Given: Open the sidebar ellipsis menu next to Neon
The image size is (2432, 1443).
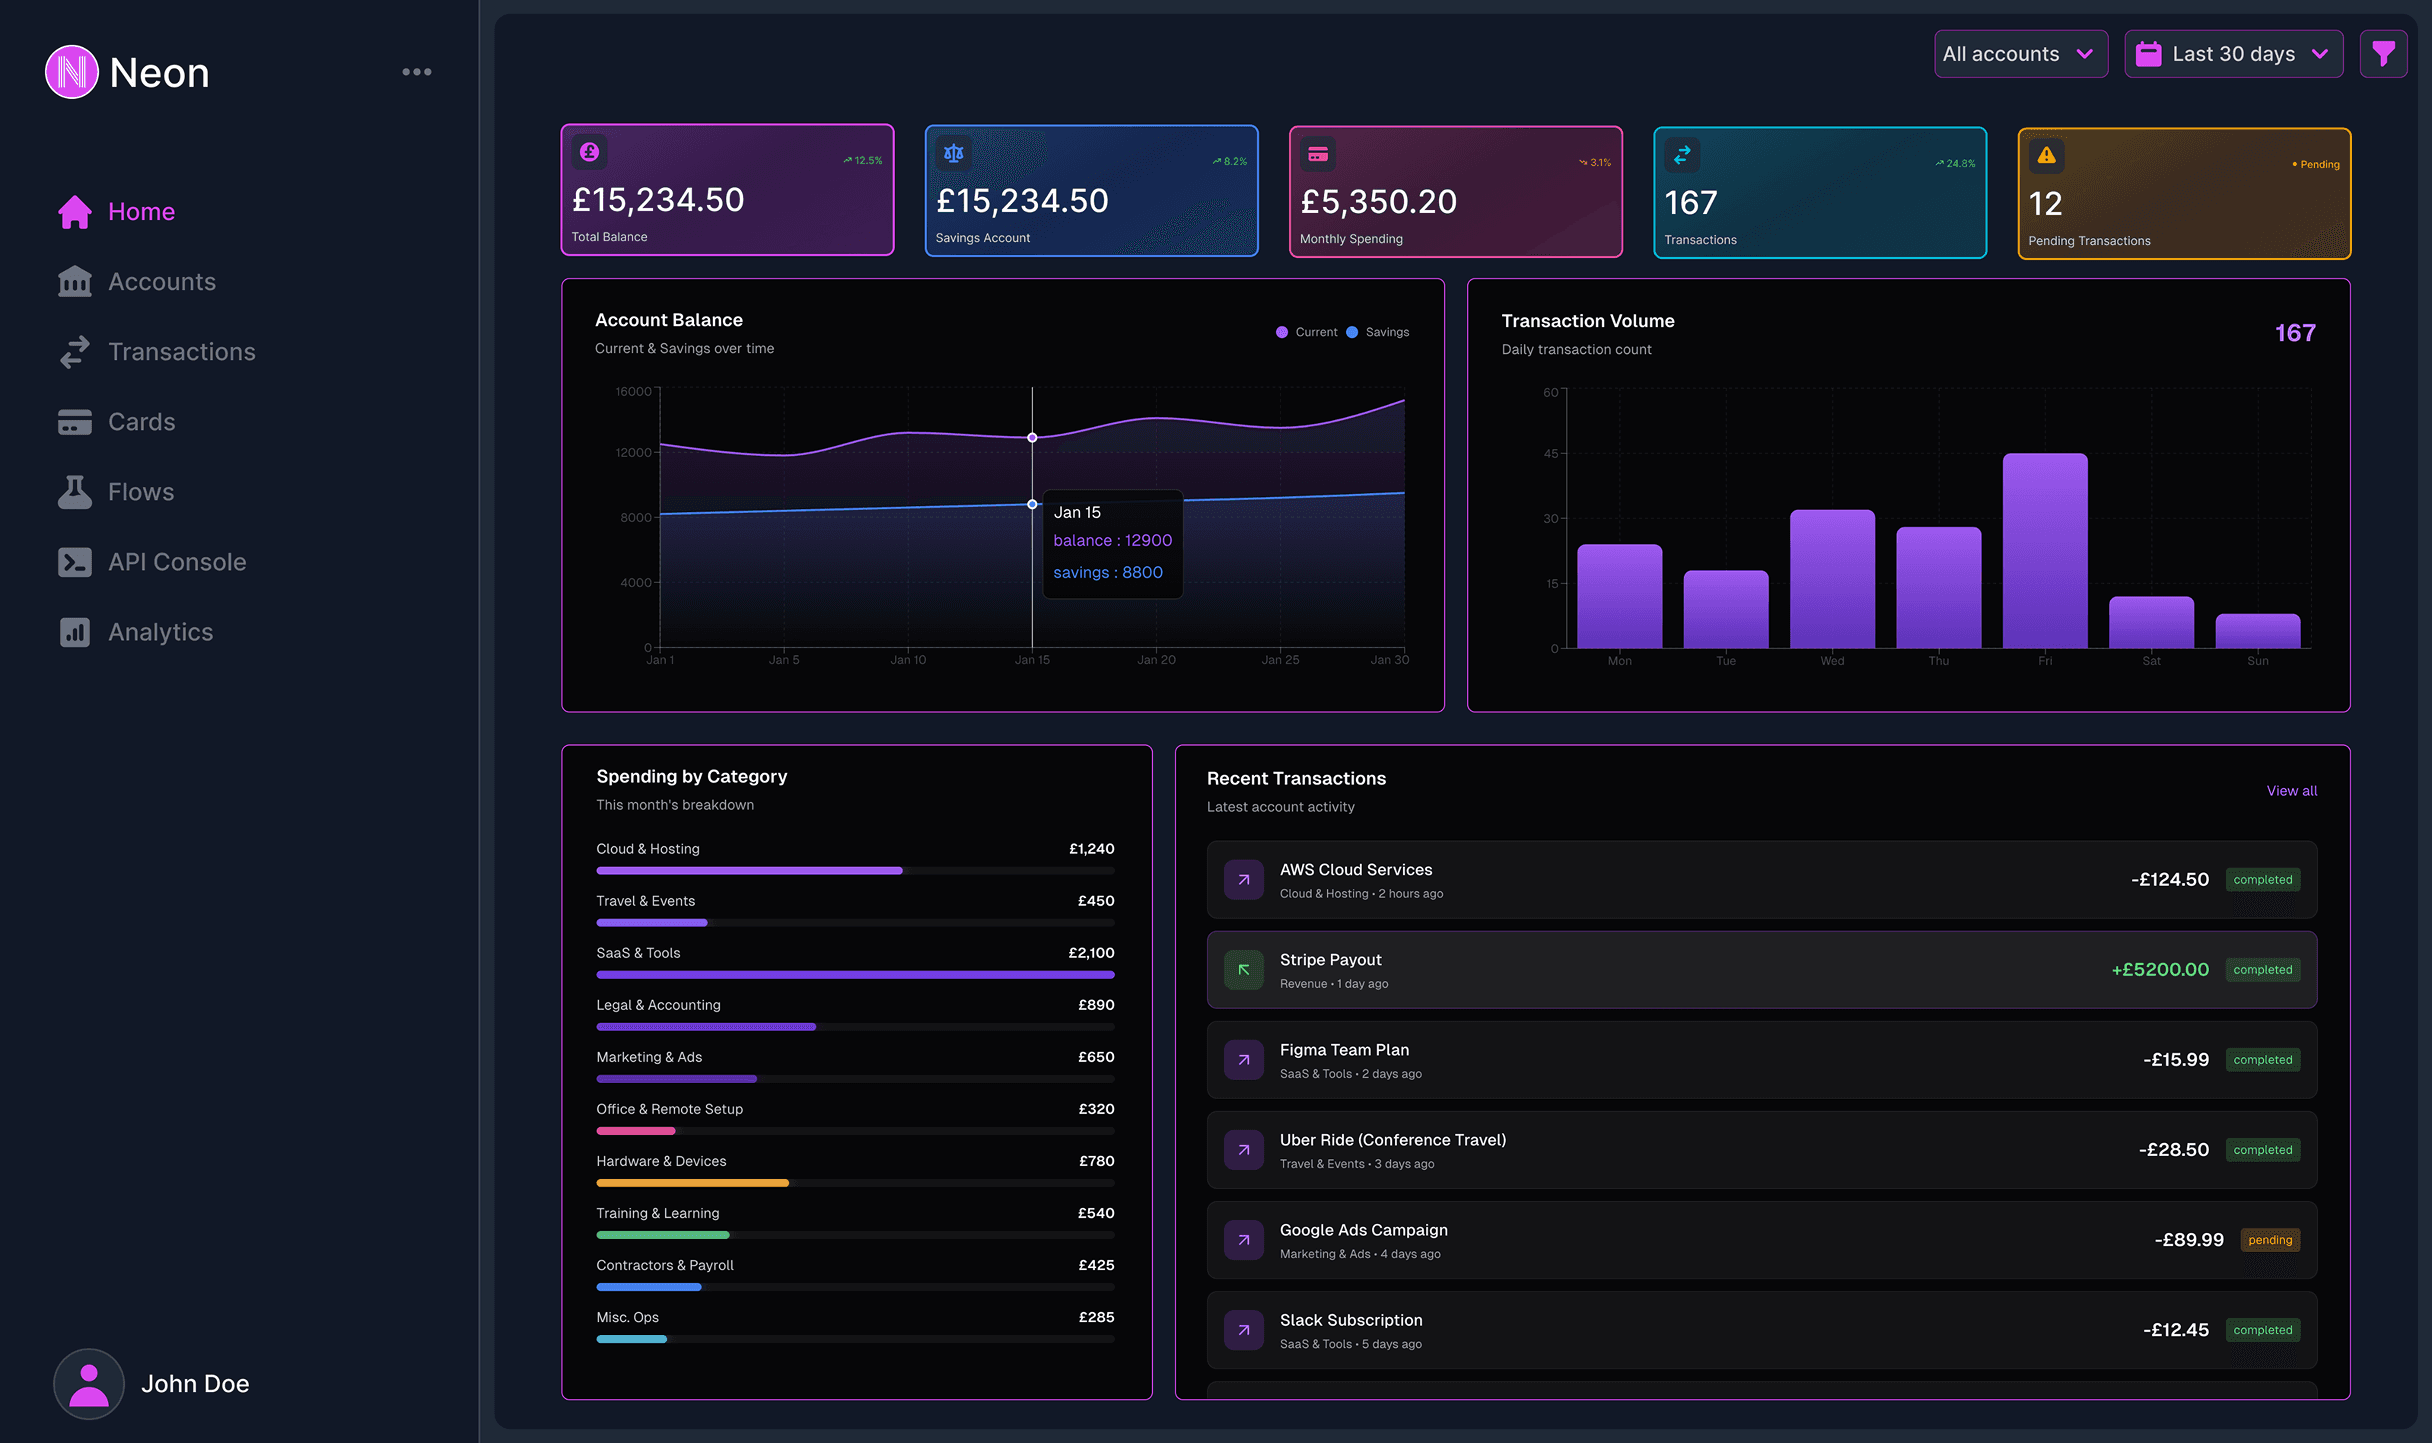Looking at the screenshot, I should click(417, 71).
